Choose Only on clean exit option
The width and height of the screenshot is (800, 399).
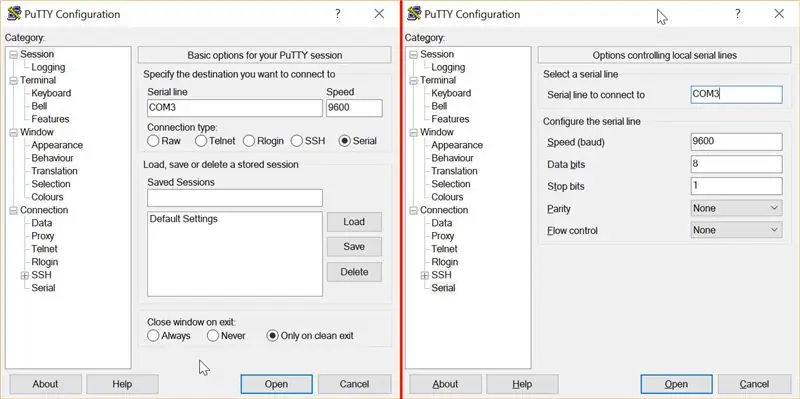[273, 336]
